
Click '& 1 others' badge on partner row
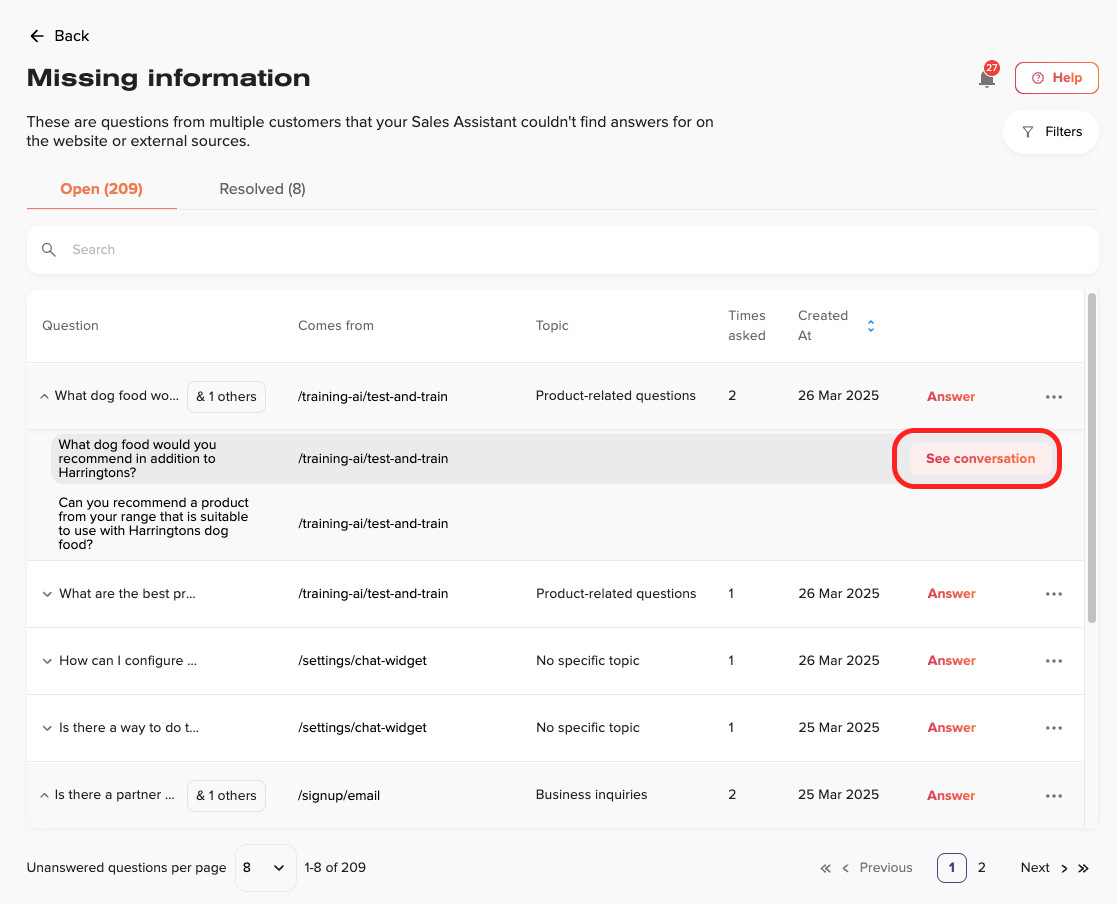pos(227,796)
